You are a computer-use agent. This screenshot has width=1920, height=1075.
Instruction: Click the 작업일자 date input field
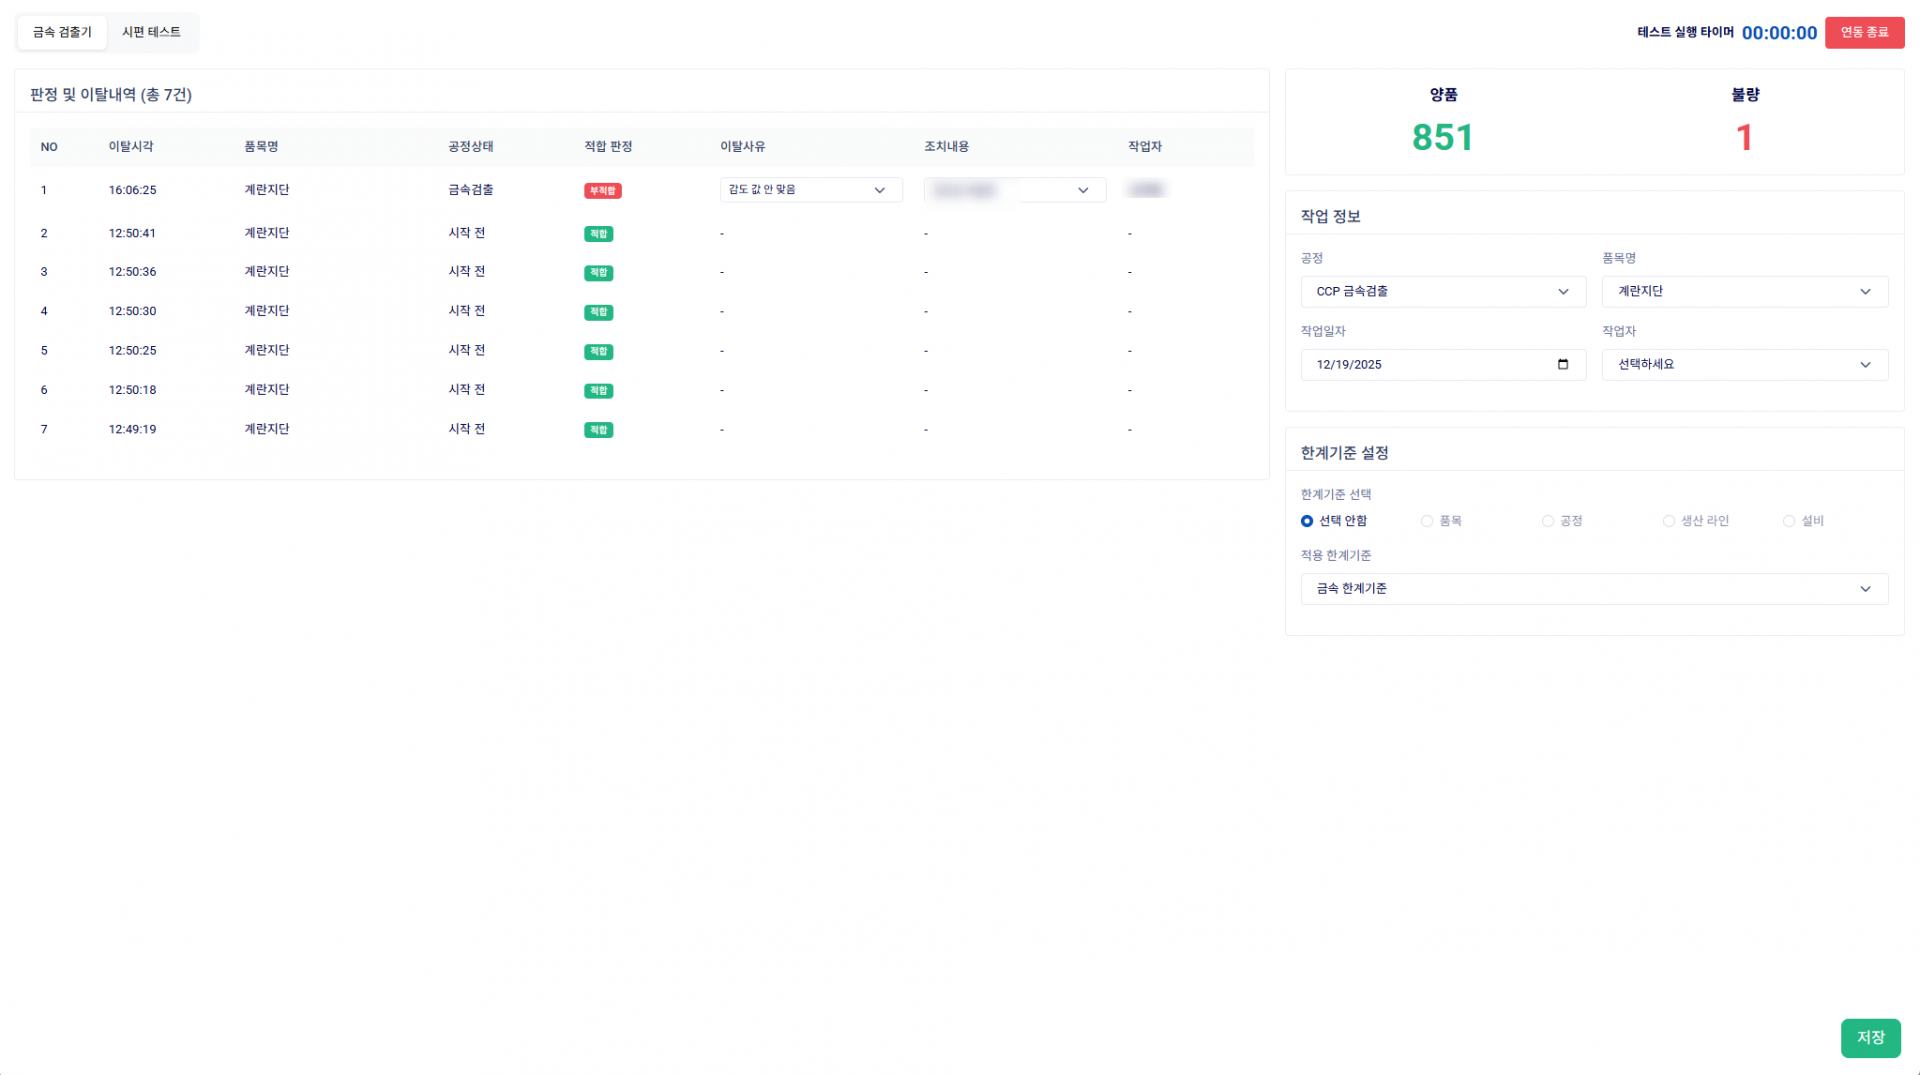(1420, 364)
